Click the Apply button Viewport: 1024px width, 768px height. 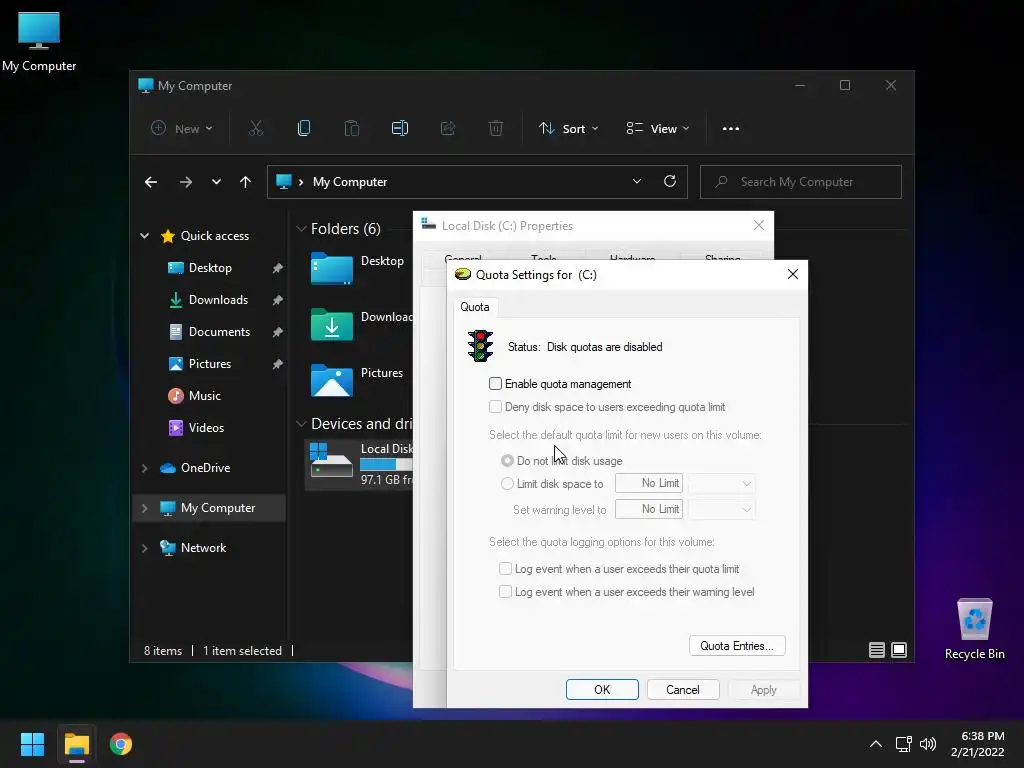pos(763,690)
